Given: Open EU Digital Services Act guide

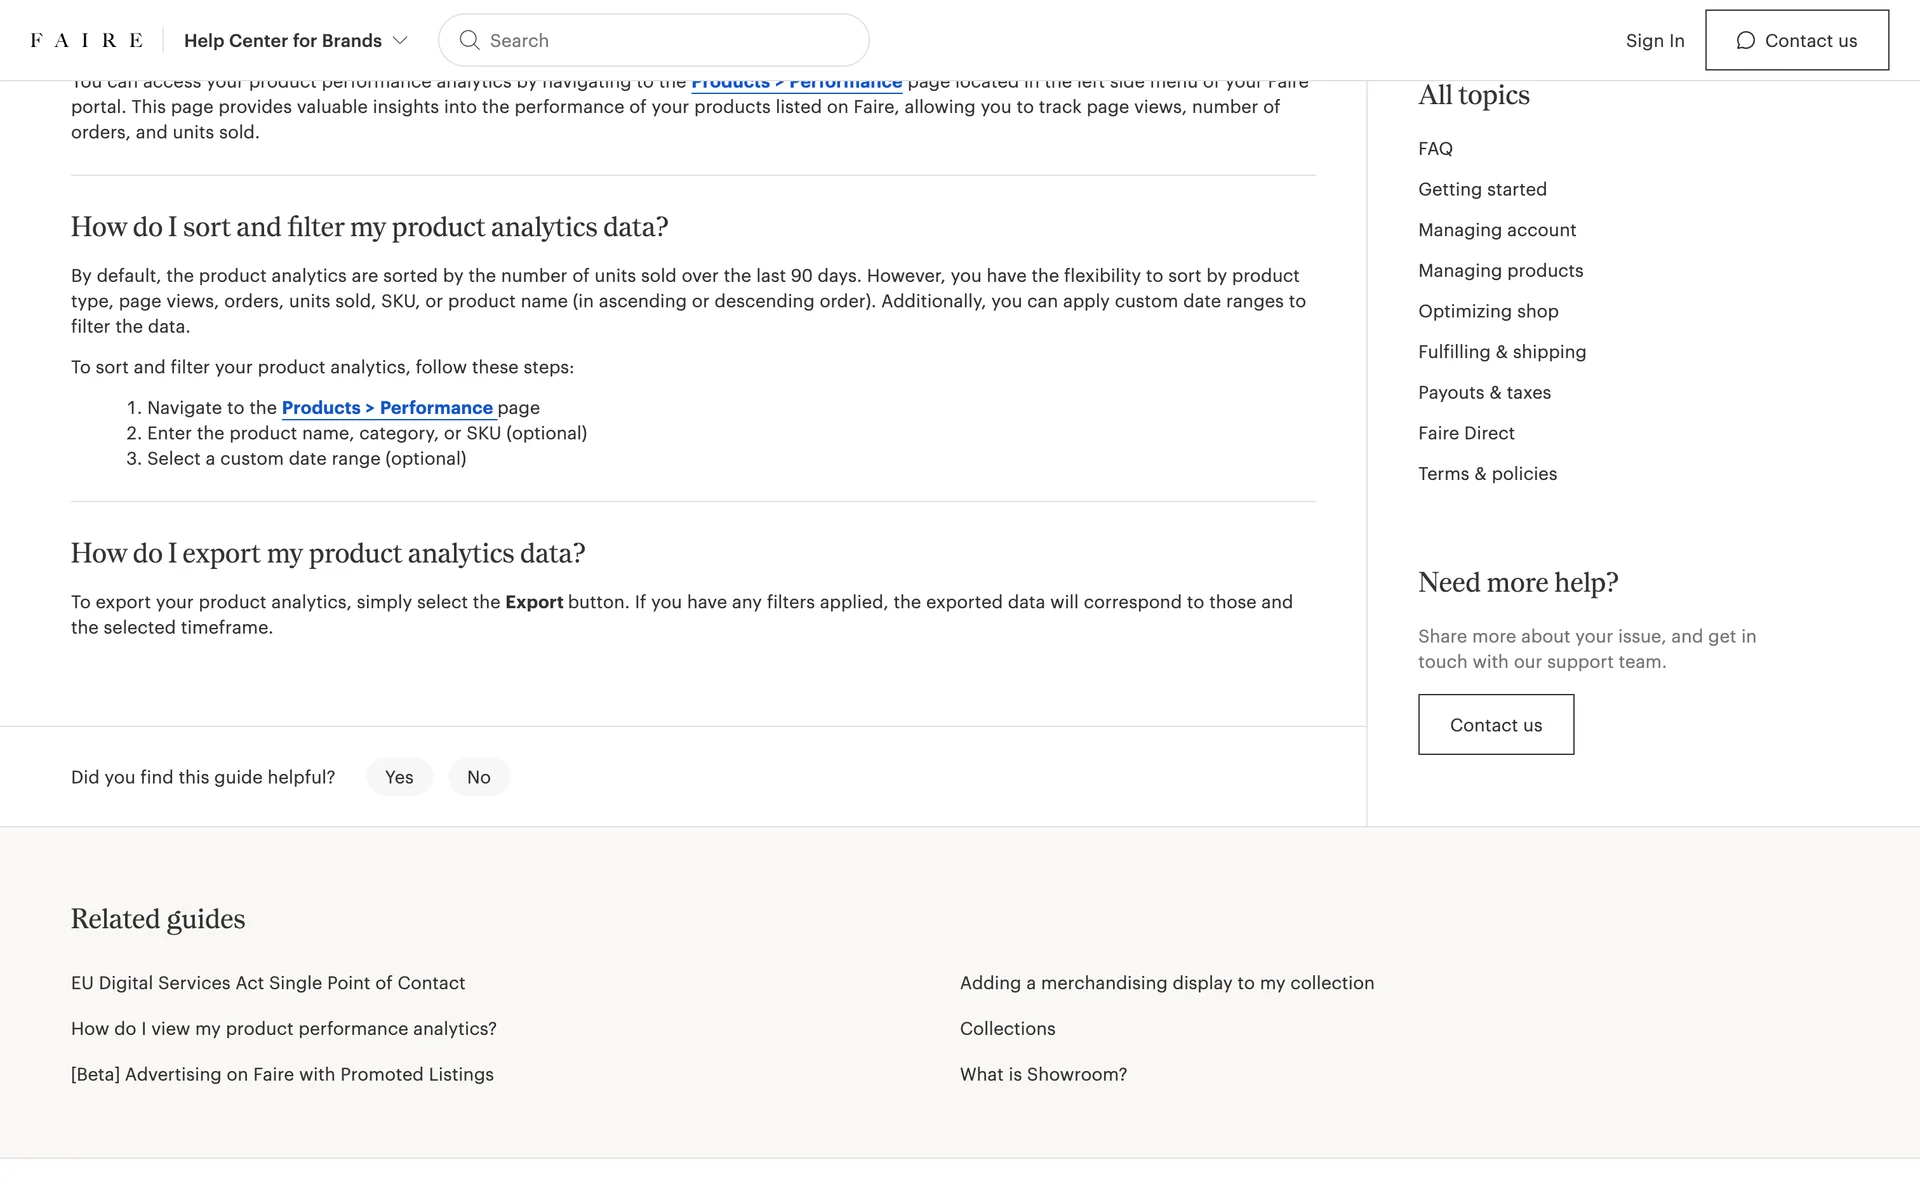Looking at the screenshot, I should click(x=268, y=983).
